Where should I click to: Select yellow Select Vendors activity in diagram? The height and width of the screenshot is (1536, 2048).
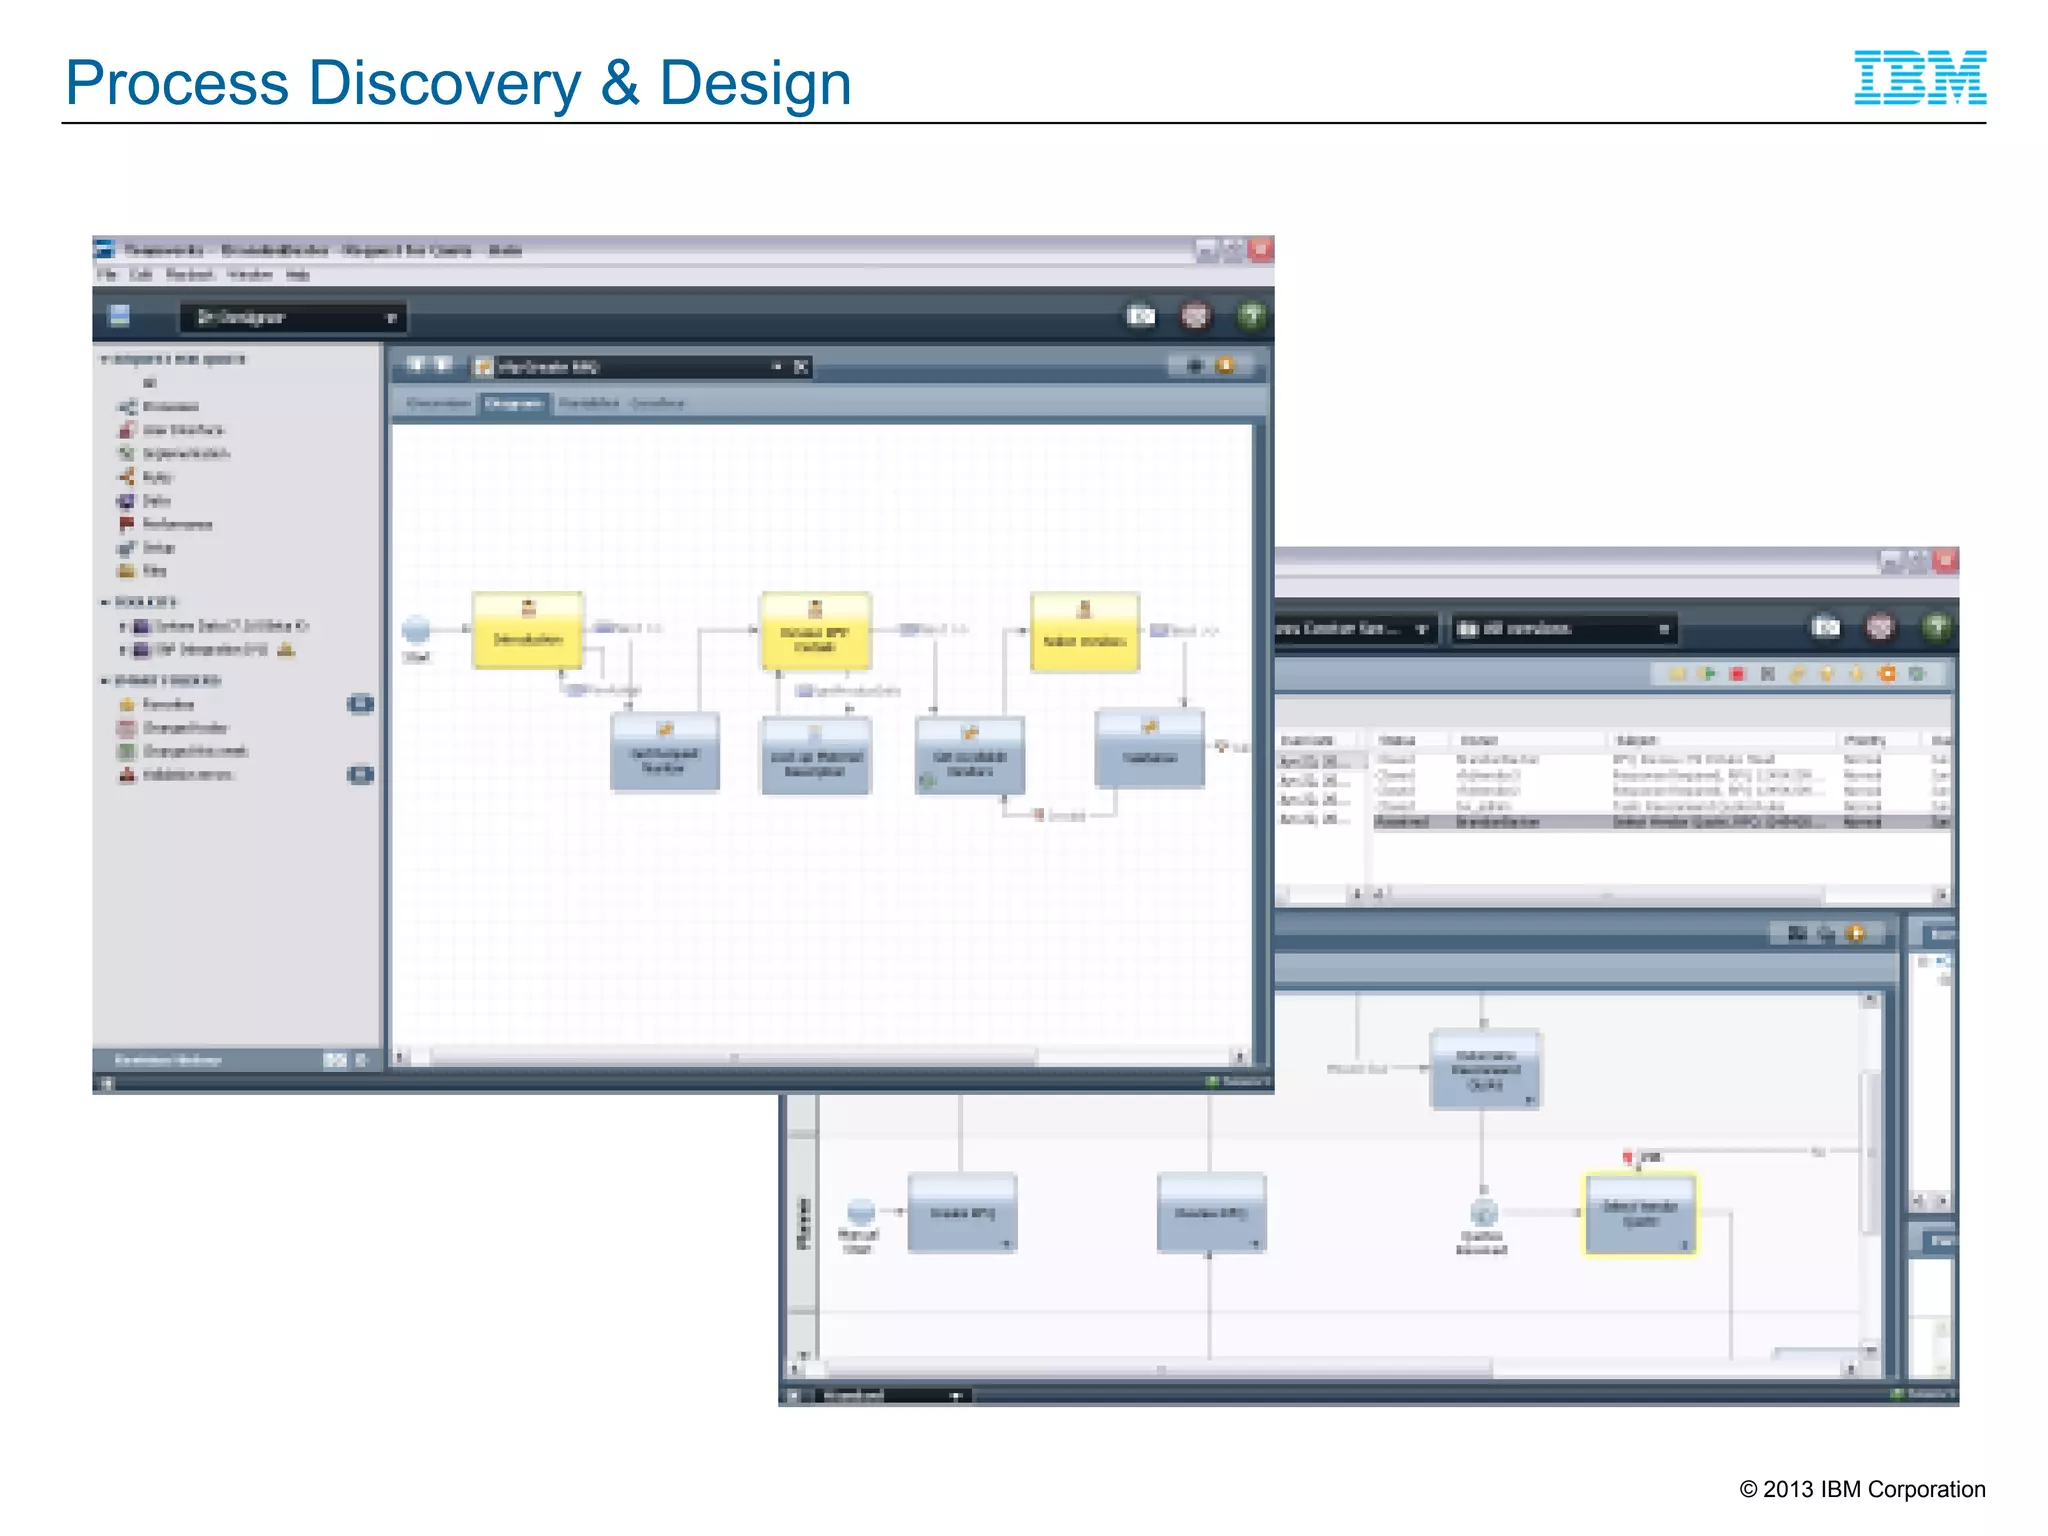point(1084,632)
